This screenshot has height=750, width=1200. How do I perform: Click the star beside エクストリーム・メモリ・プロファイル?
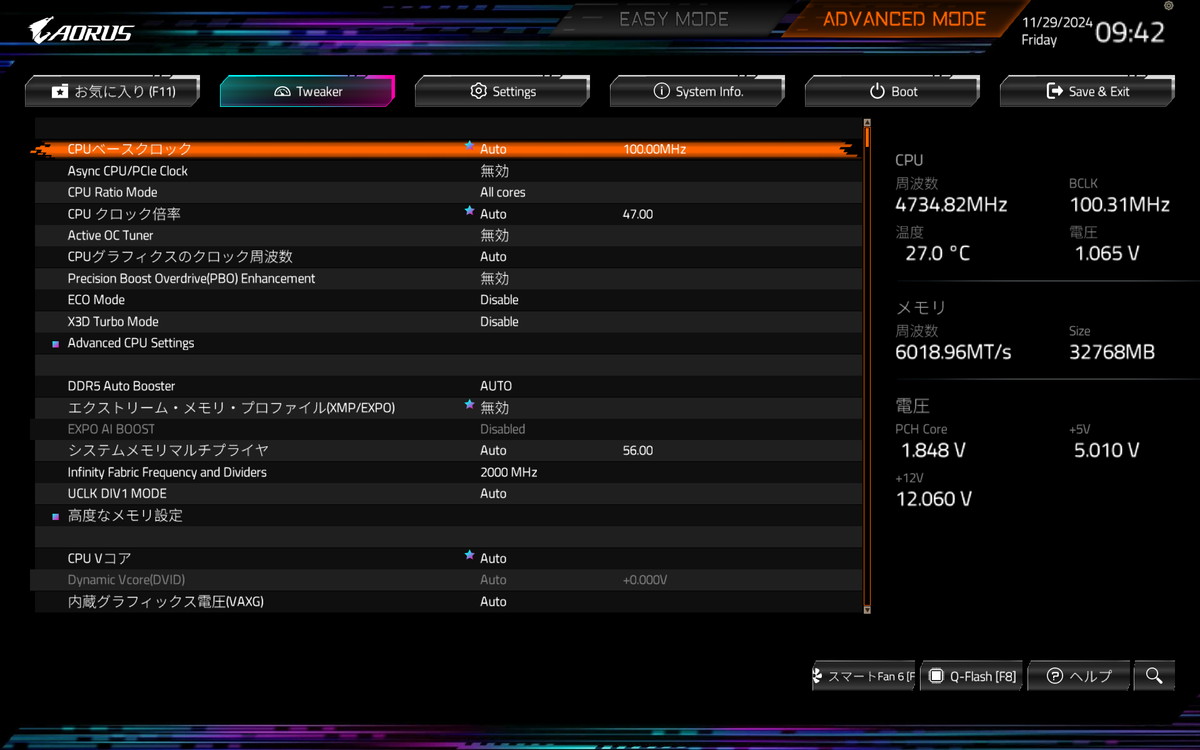(469, 405)
